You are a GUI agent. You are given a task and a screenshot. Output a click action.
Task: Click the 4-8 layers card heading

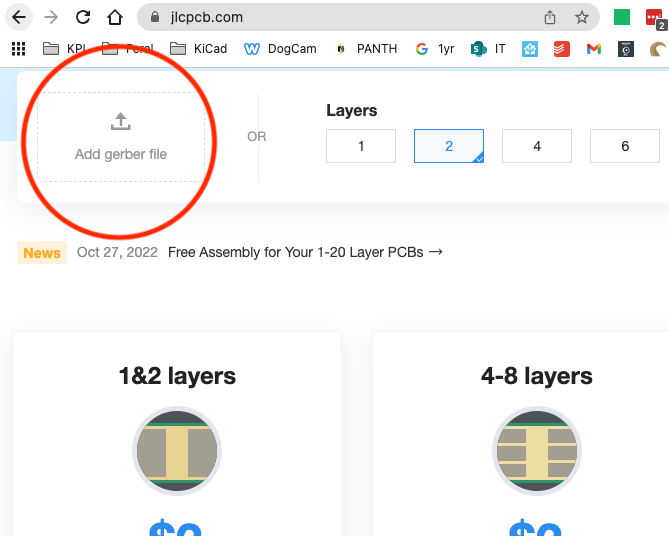537,376
